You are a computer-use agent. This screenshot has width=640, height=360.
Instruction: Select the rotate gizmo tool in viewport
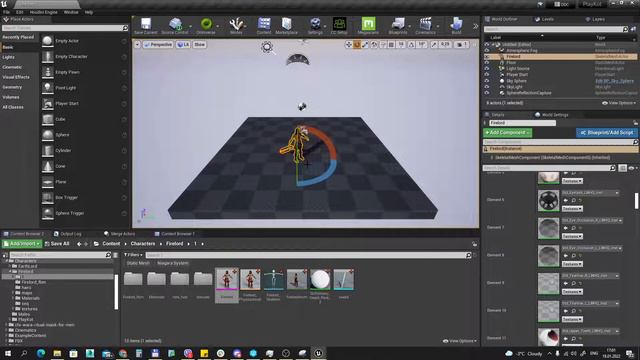coord(357,44)
